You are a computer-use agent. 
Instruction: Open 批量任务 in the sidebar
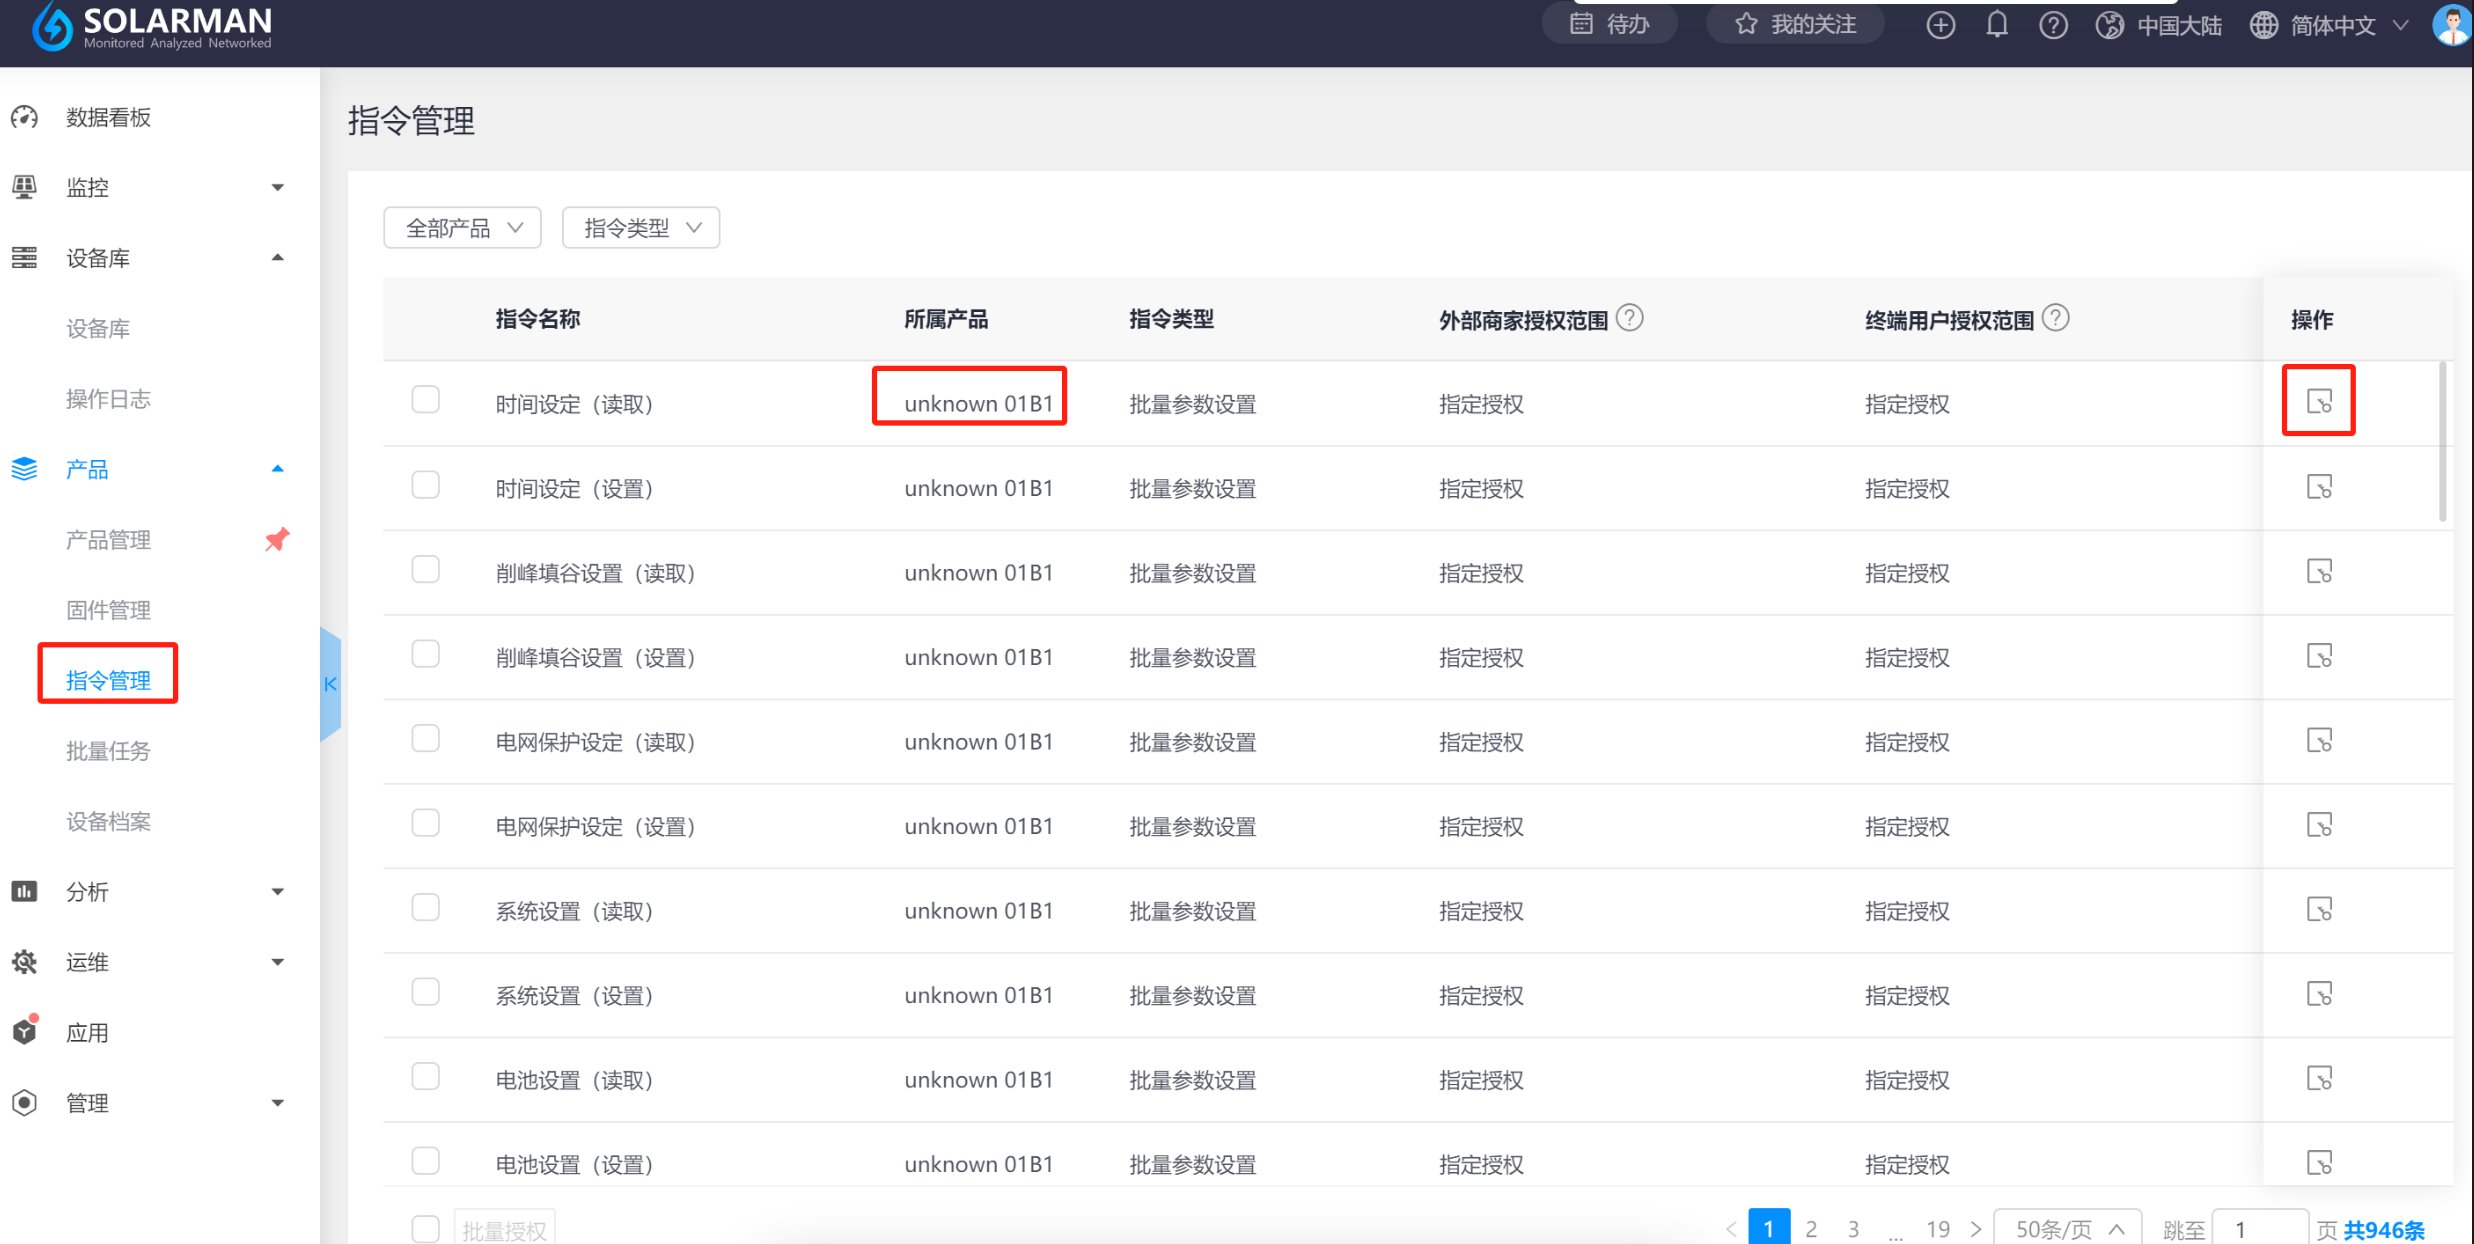pos(108,751)
